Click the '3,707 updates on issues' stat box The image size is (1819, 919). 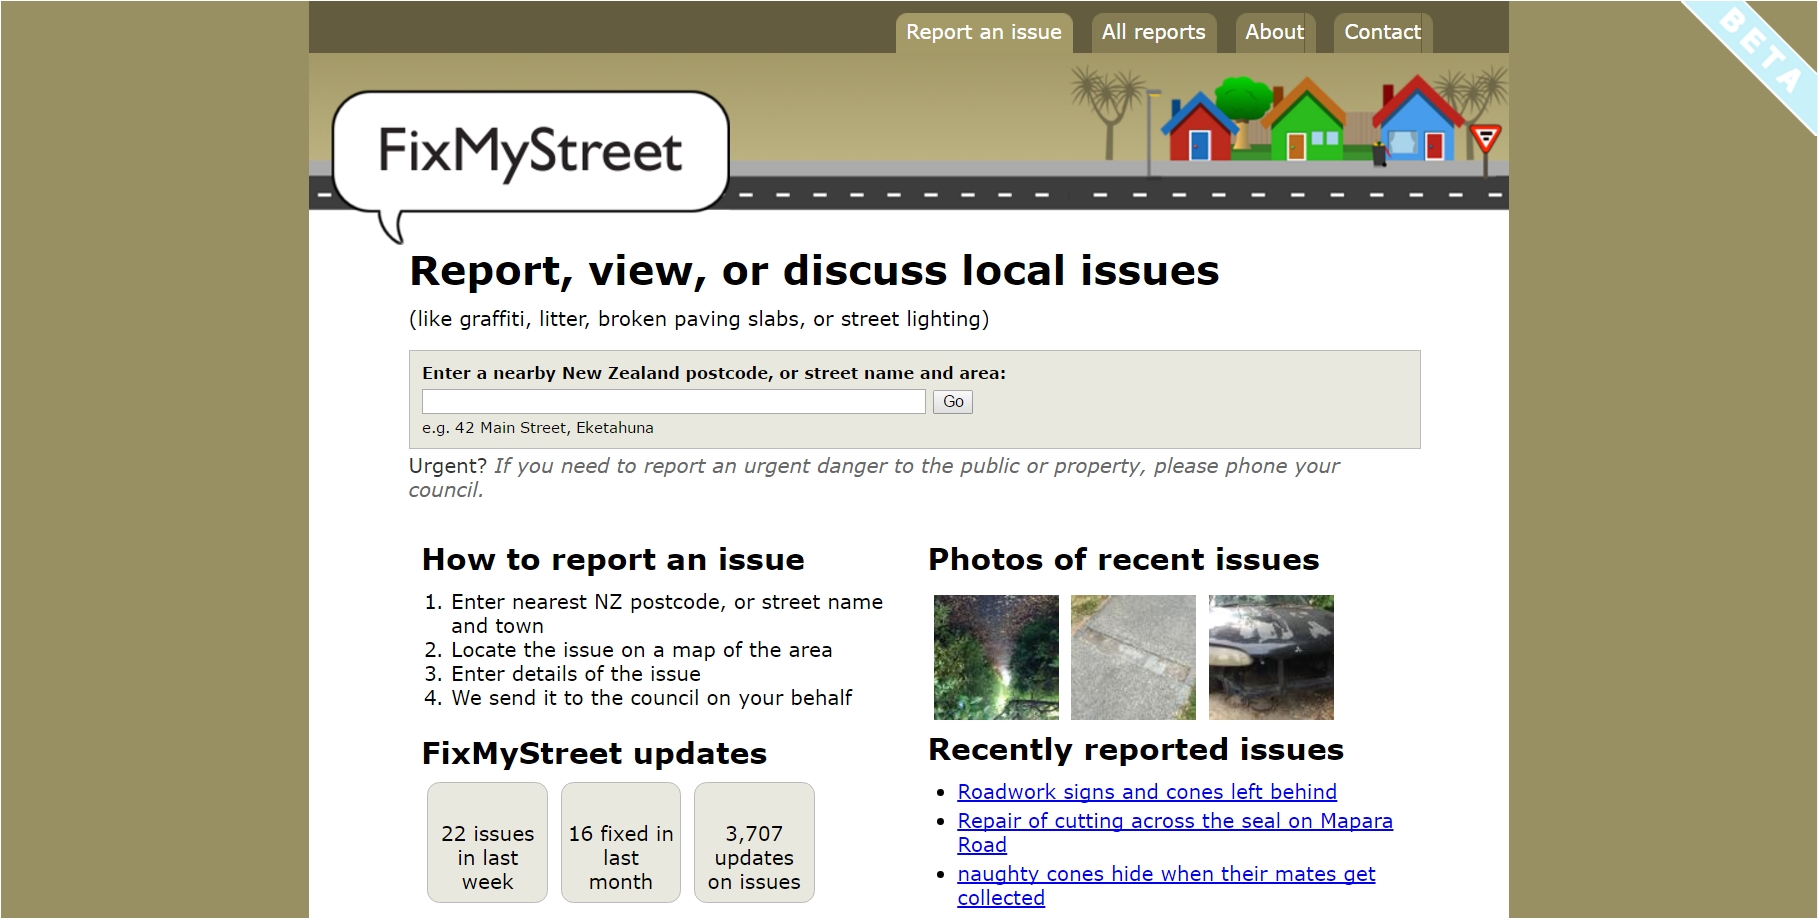pyautogui.click(x=754, y=842)
